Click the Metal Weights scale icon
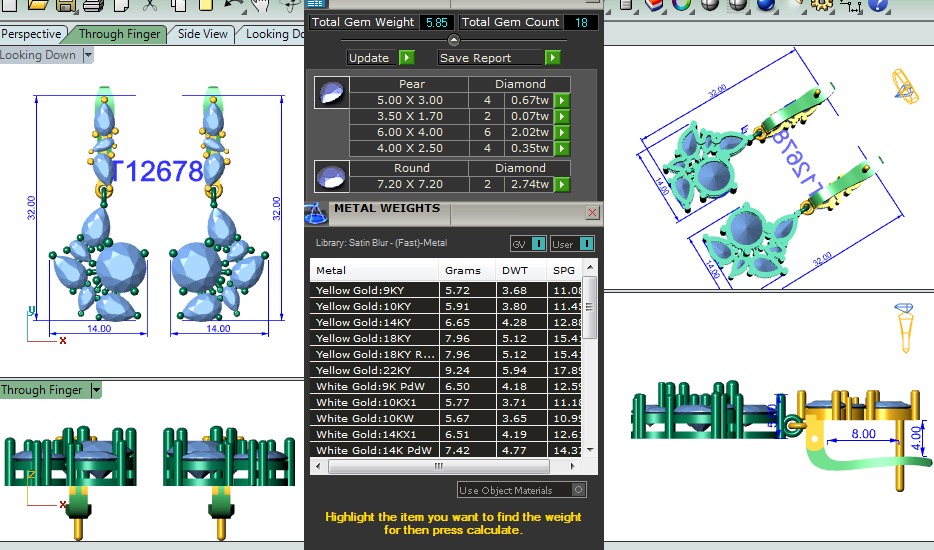The width and height of the screenshot is (934, 550). coord(316,213)
